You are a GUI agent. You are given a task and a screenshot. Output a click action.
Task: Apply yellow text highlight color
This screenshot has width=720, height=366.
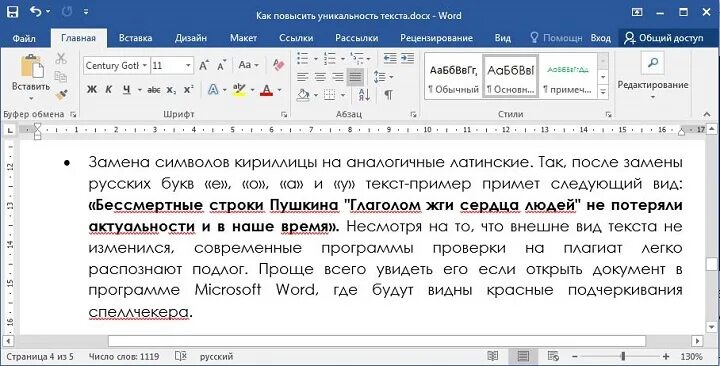coord(239,90)
